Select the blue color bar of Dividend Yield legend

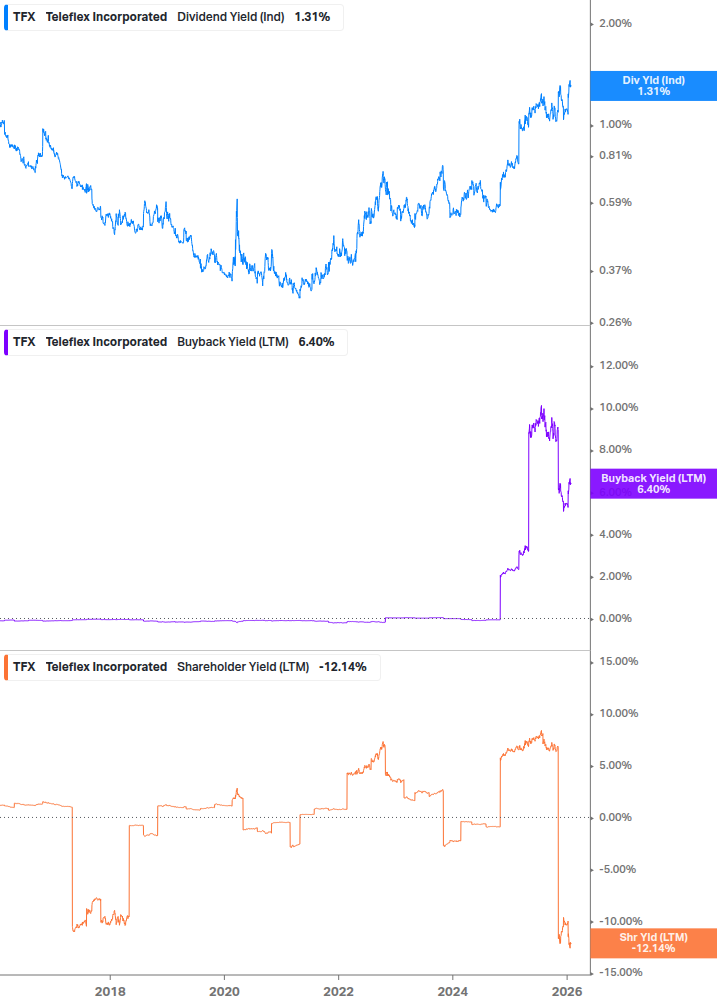(6, 17)
